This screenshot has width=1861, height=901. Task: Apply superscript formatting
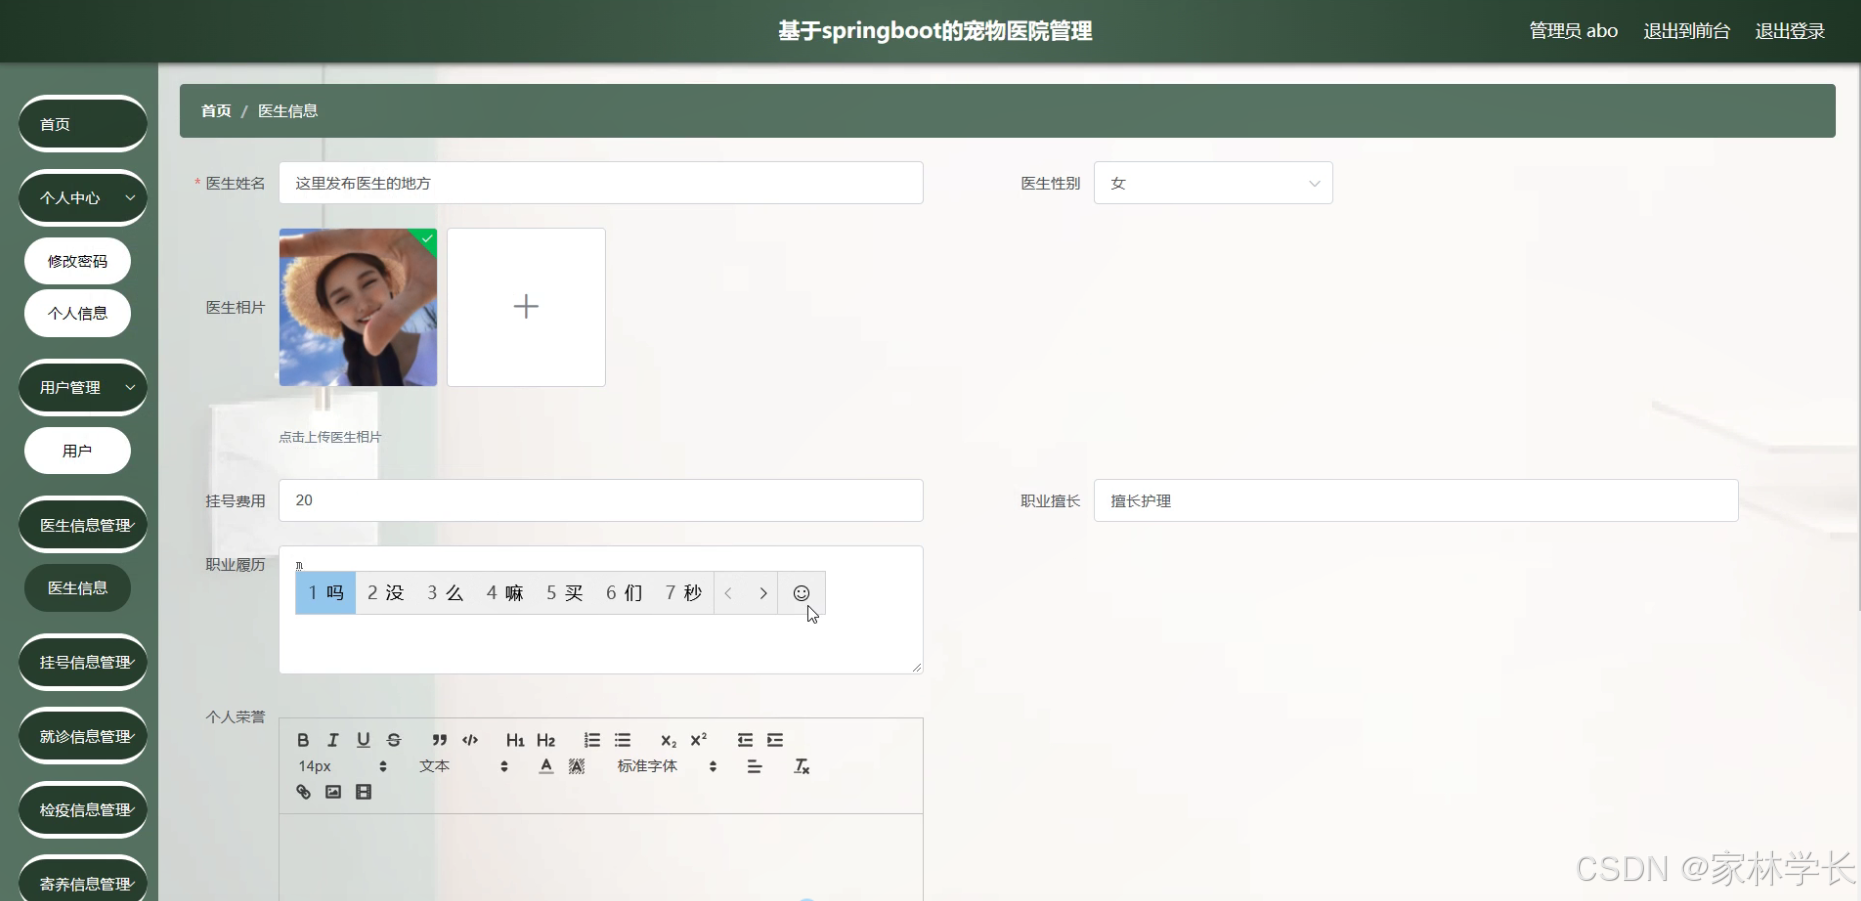tap(699, 740)
